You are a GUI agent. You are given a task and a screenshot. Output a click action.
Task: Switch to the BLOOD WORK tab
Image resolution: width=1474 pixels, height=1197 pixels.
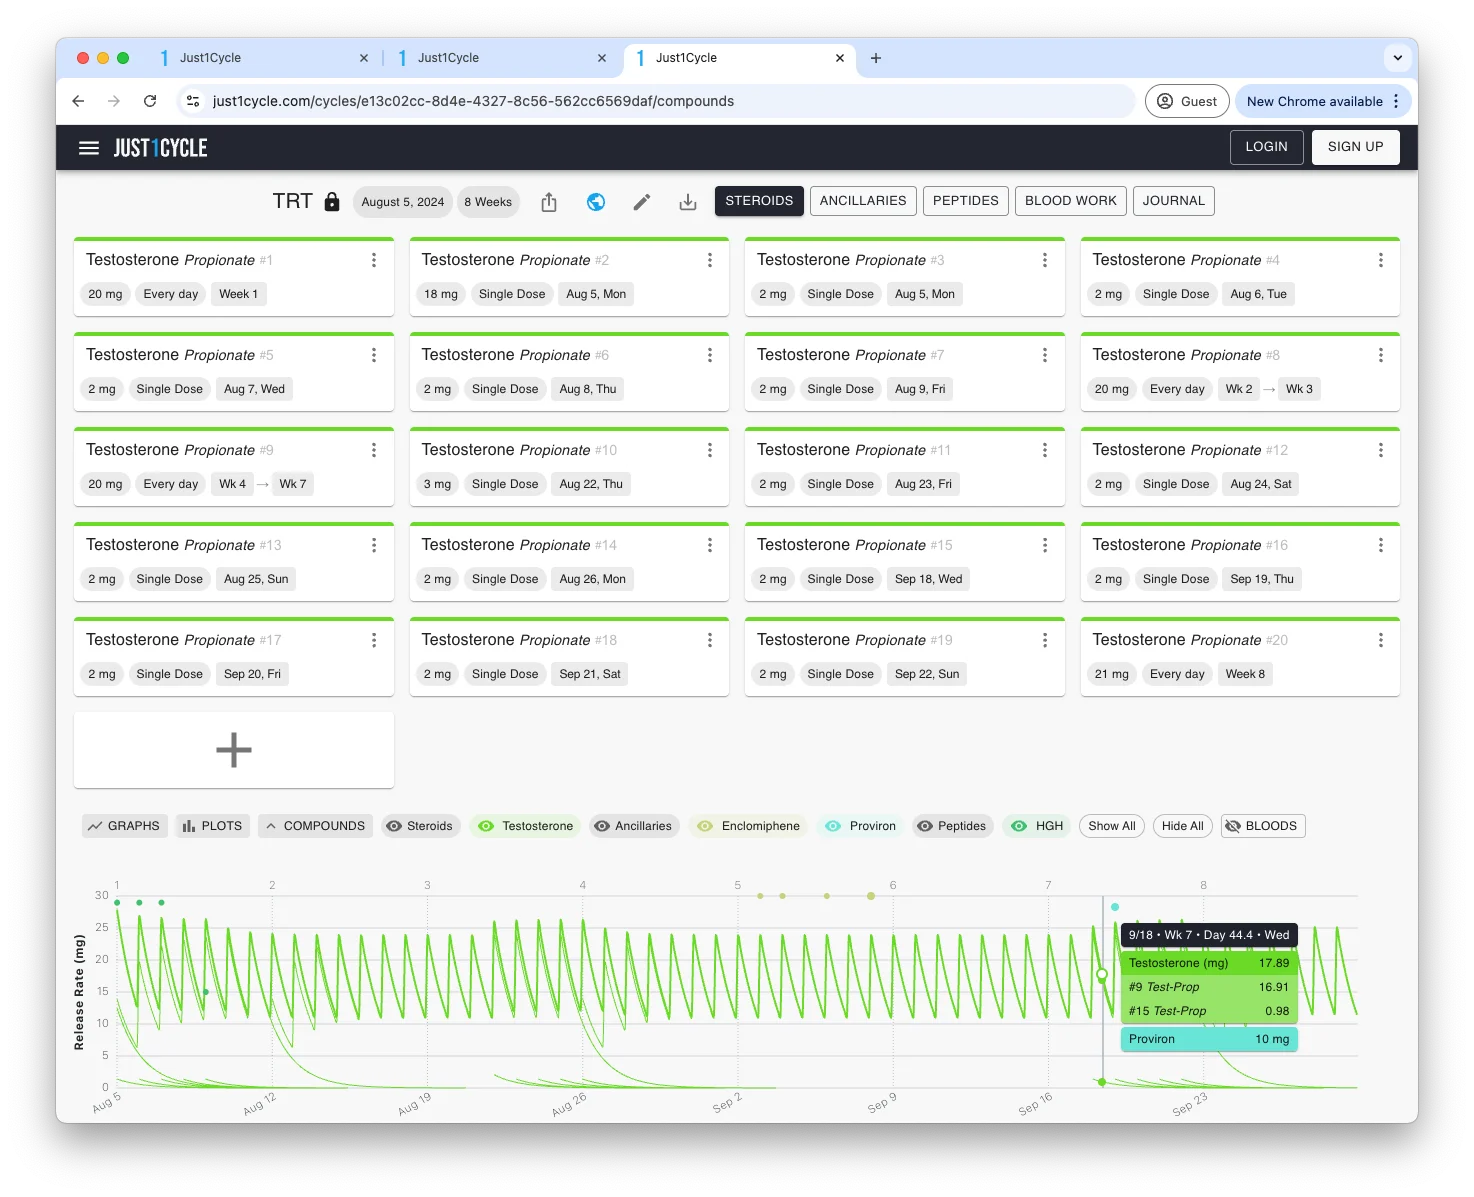click(x=1071, y=201)
